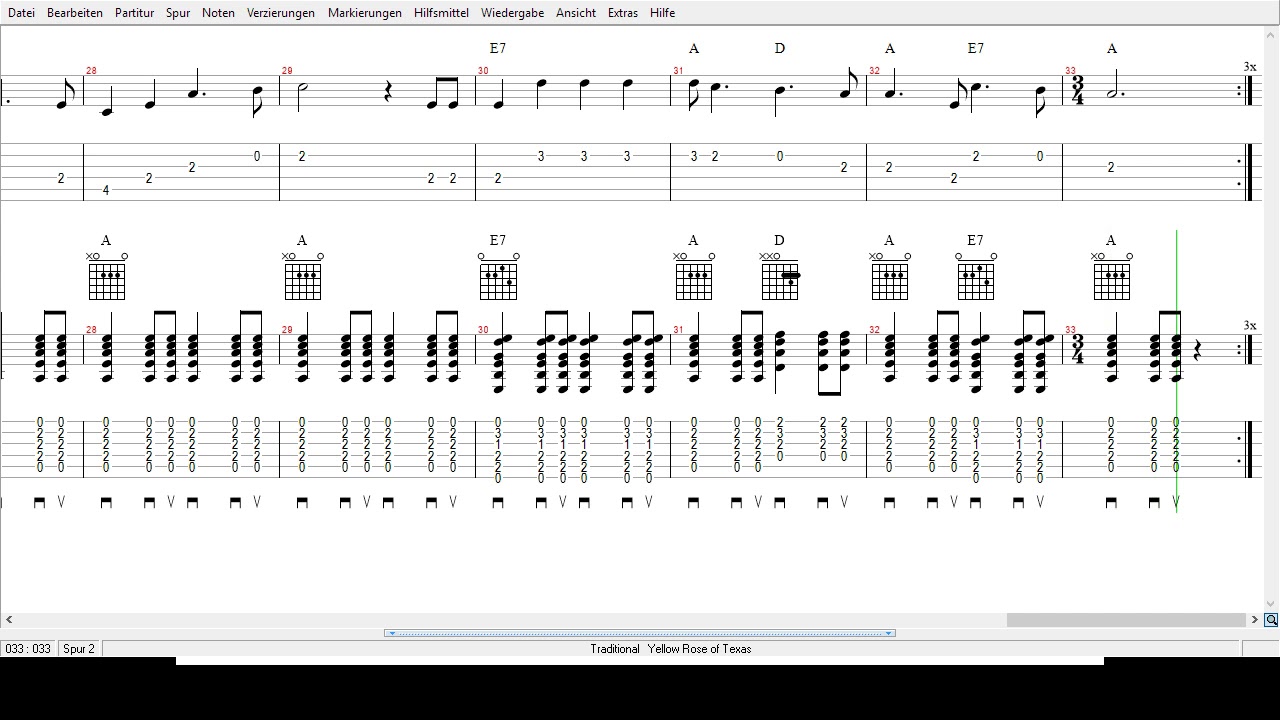Open the Wiedergabe menu
Image resolution: width=1280 pixels, height=720 pixels.
512,13
